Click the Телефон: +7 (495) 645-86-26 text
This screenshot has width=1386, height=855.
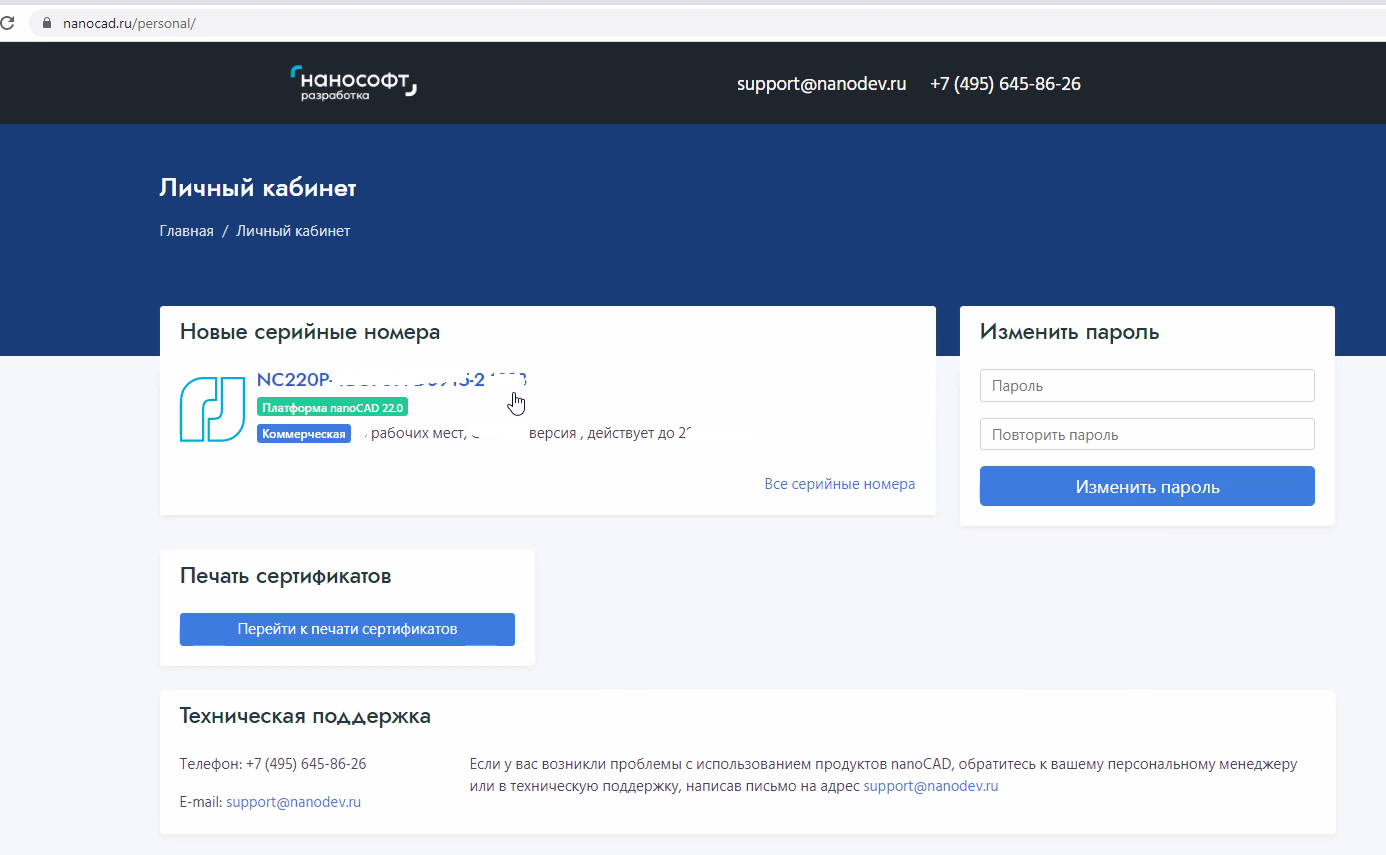(273, 764)
